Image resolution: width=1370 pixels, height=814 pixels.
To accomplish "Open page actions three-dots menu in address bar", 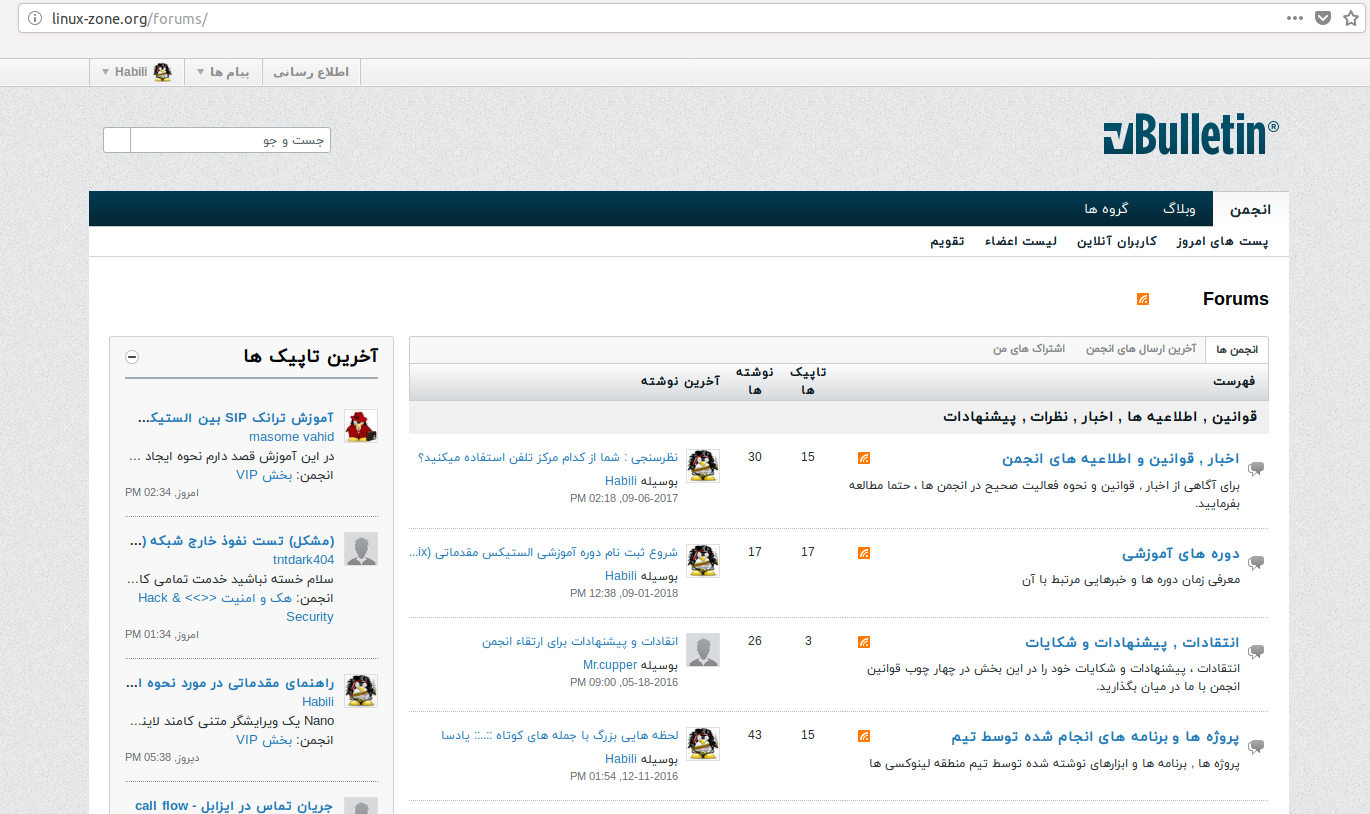I will 1294,18.
